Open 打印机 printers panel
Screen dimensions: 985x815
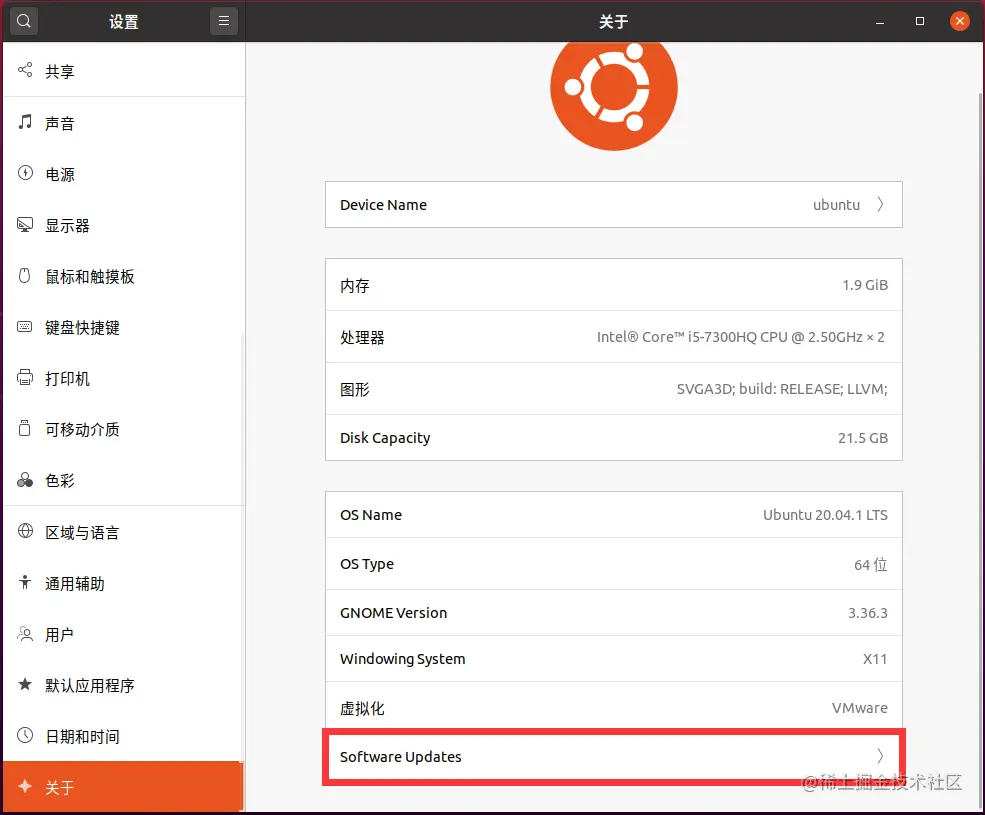[x=124, y=378]
